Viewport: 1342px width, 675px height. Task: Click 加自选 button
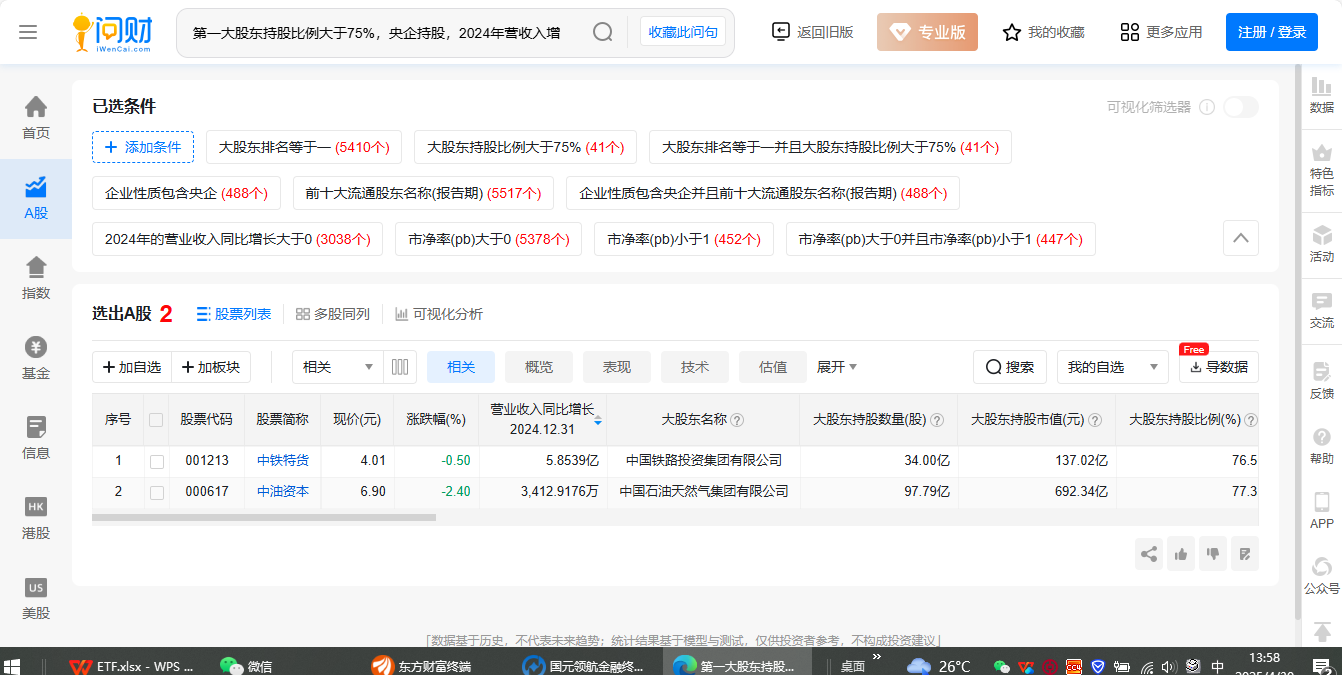(x=132, y=367)
